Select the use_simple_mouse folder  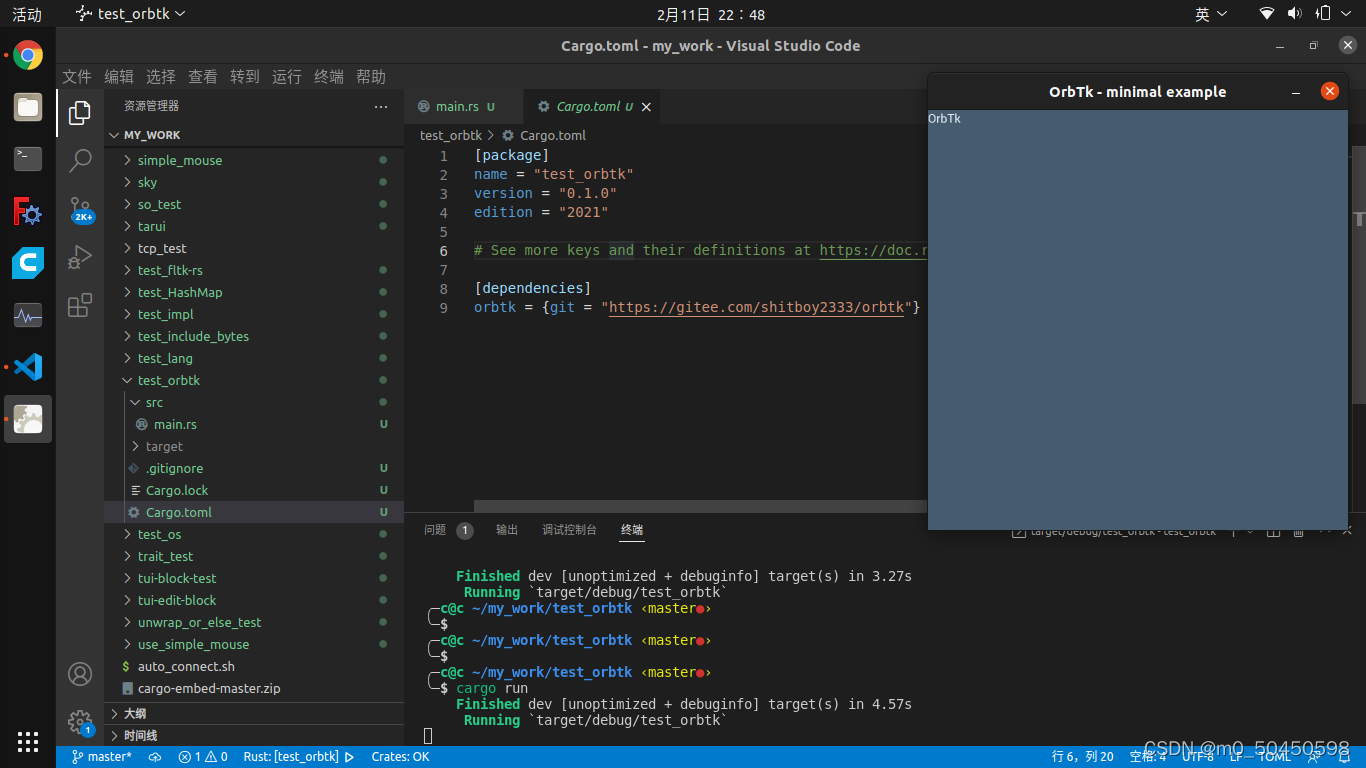(193, 645)
